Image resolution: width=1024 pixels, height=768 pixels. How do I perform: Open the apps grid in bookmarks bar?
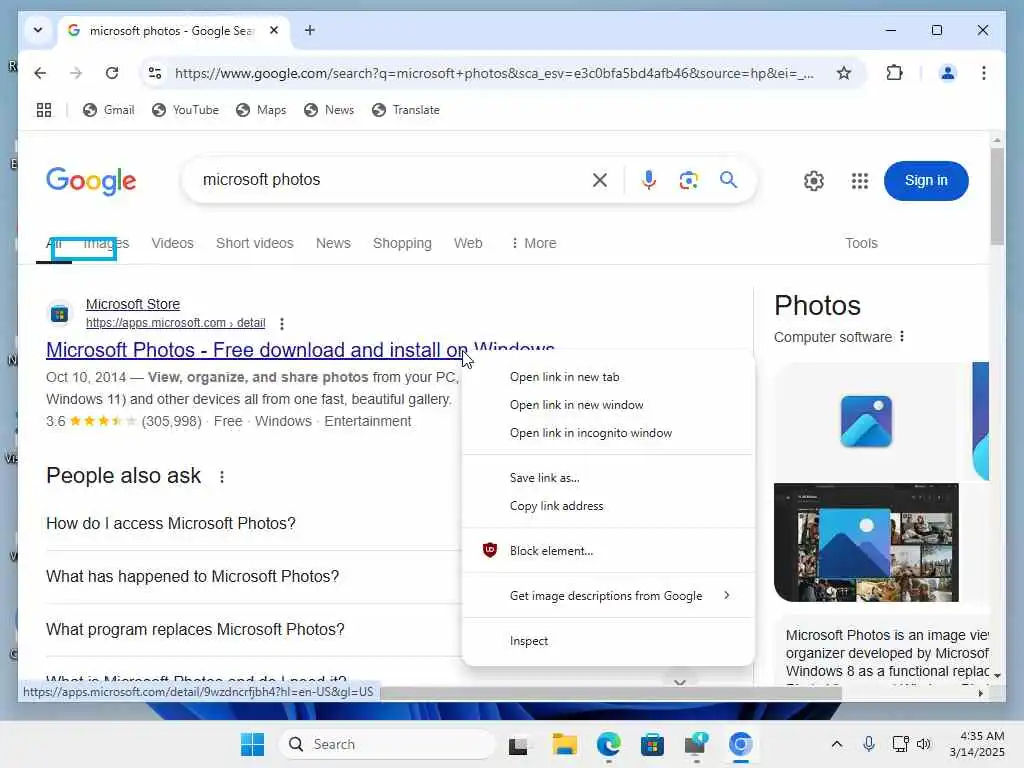(44, 110)
